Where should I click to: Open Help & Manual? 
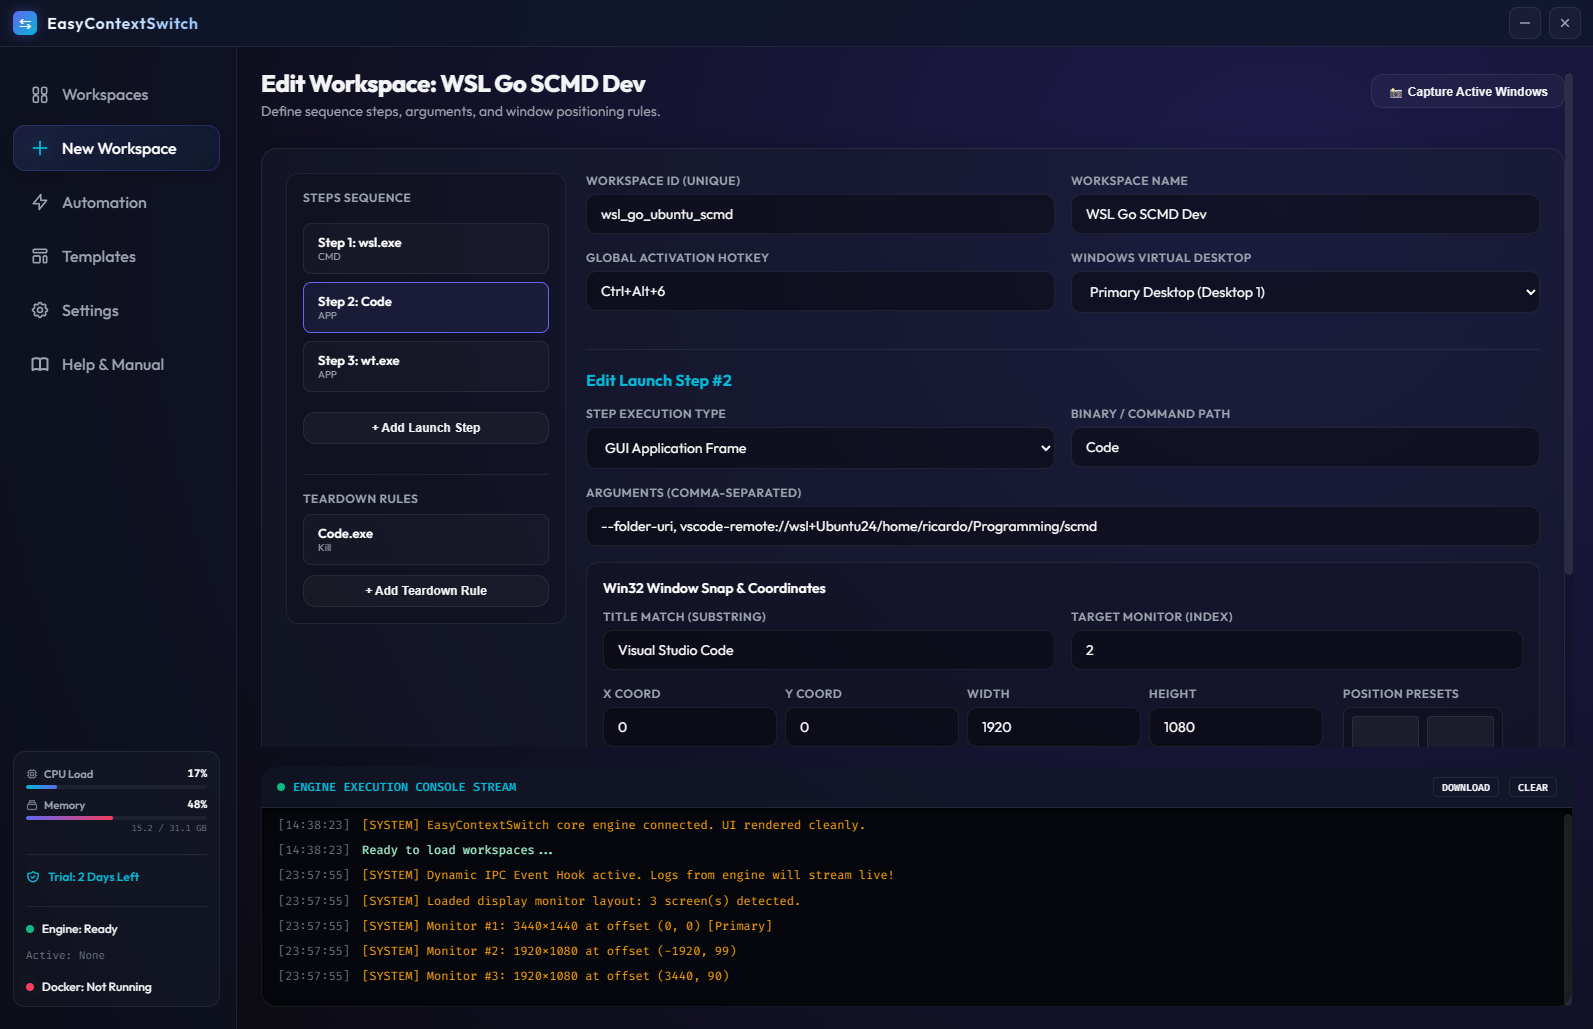point(116,364)
